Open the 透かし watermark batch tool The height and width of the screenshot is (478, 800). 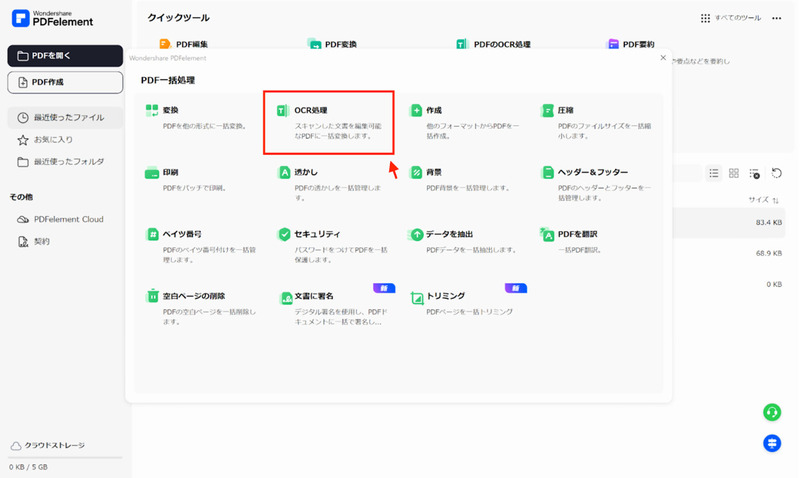[330, 184]
